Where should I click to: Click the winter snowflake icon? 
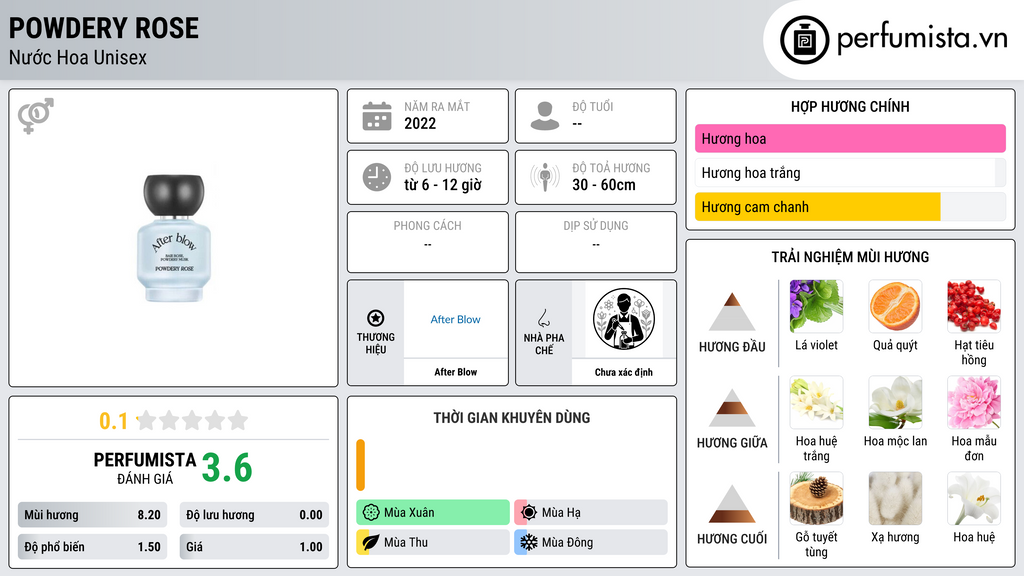(529, 542)
